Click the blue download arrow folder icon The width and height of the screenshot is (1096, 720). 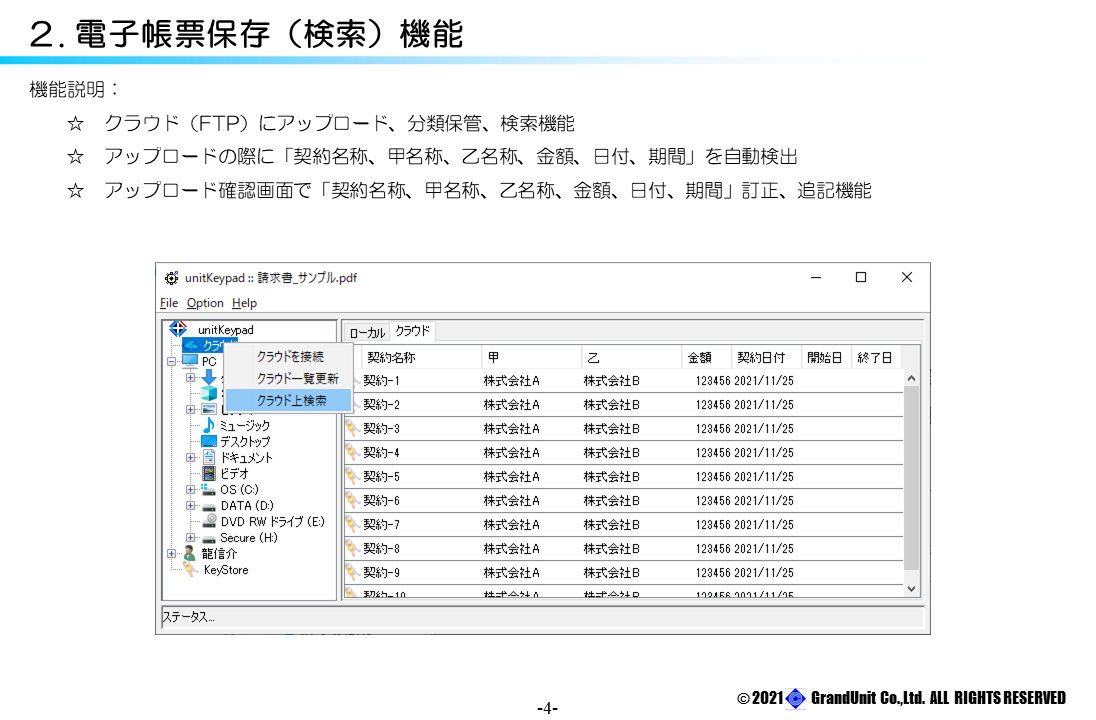point(208,377)
